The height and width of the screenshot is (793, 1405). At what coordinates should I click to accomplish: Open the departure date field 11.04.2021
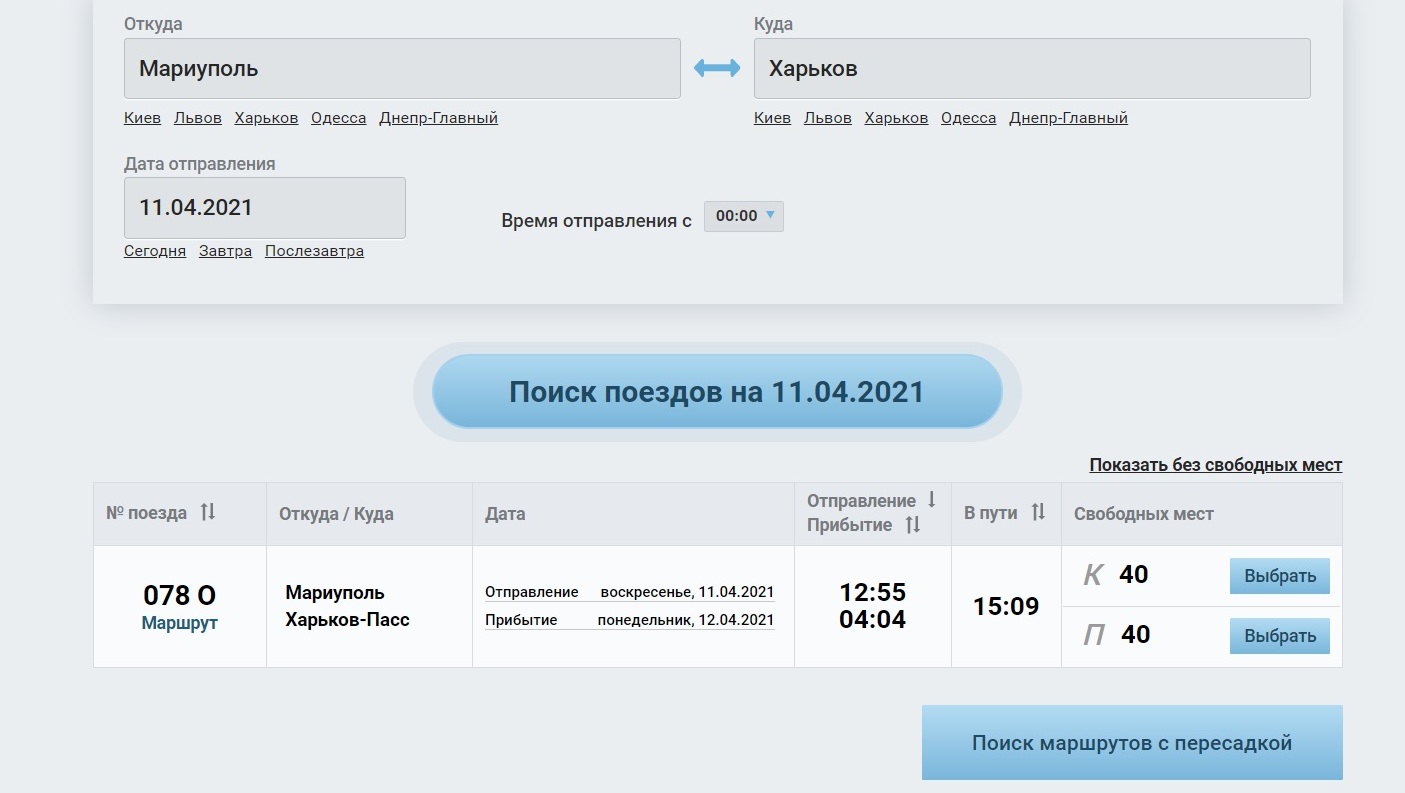[x=264, y=208]
